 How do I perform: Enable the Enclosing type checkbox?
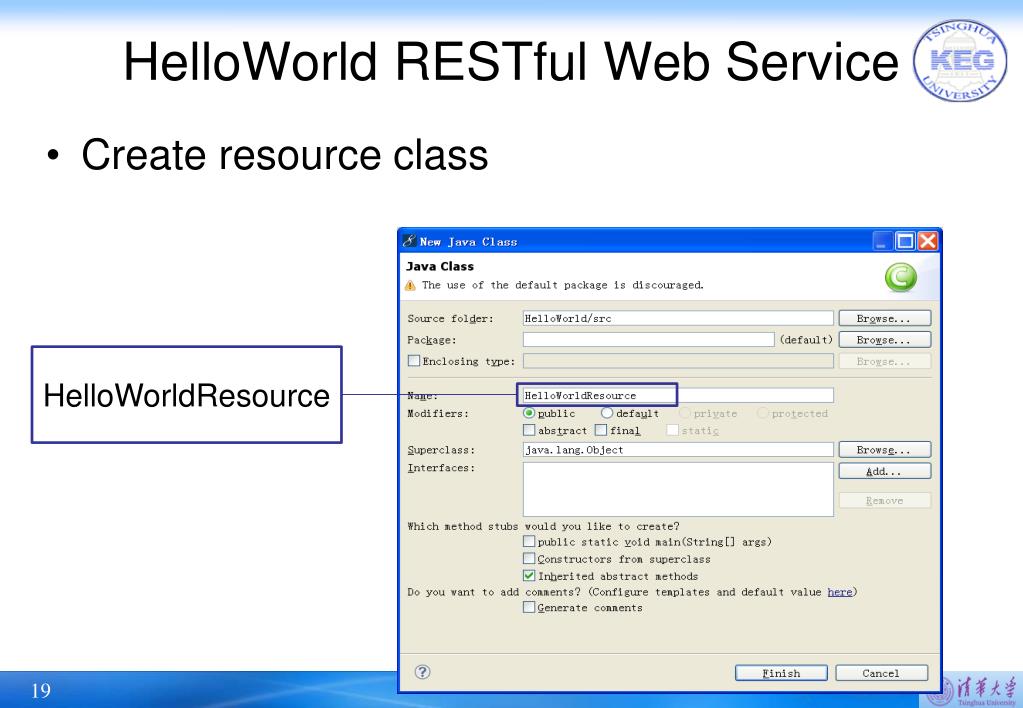click(414, 360)
